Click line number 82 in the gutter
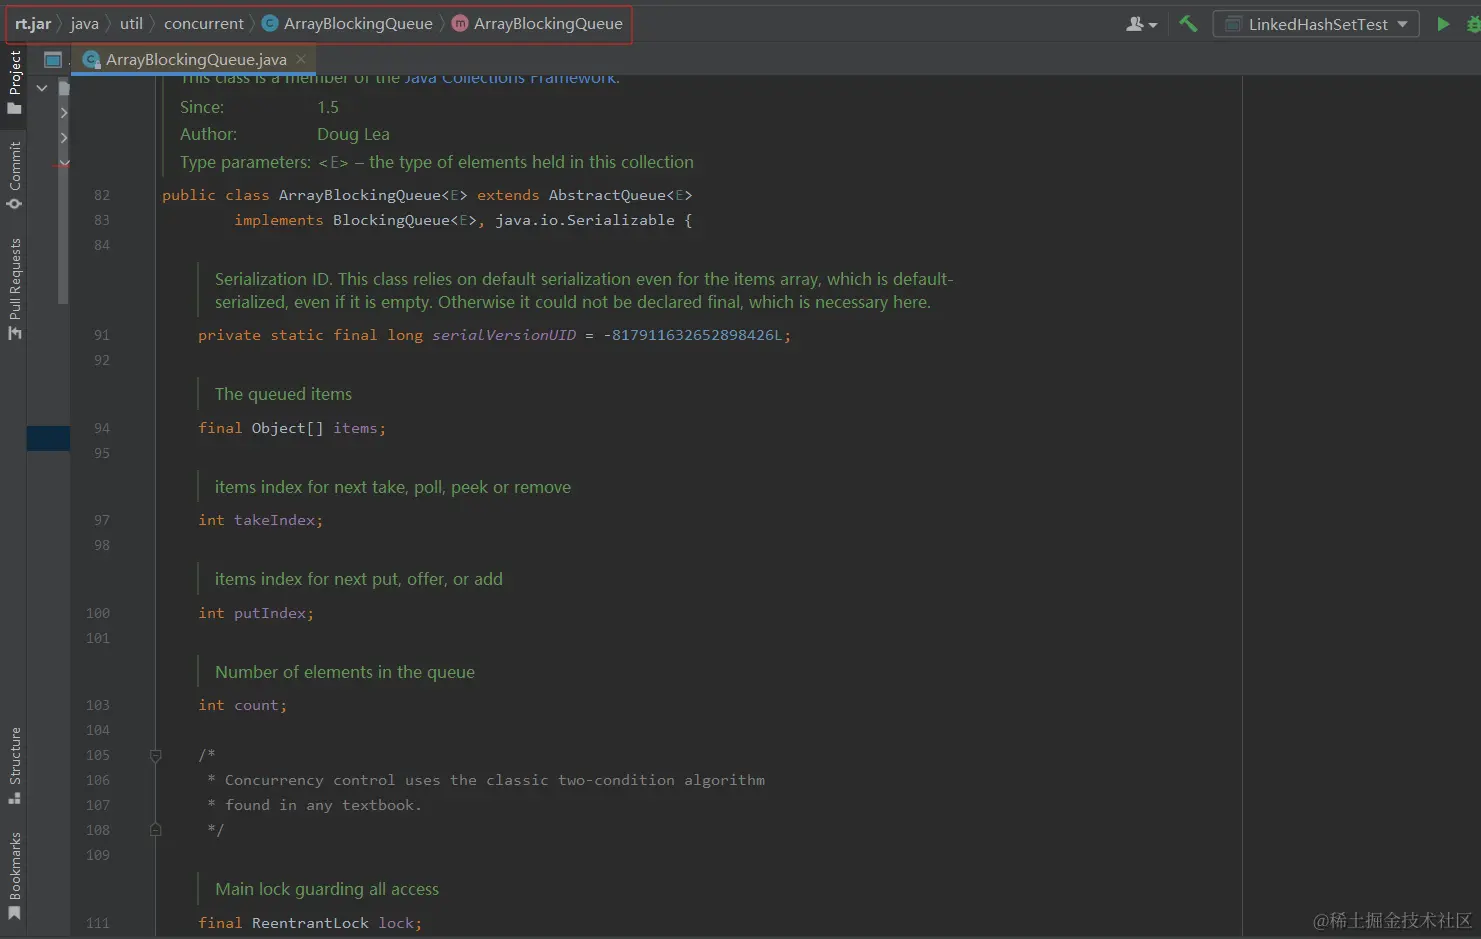This screenshot has width=1481, height=939. [102, 195]
